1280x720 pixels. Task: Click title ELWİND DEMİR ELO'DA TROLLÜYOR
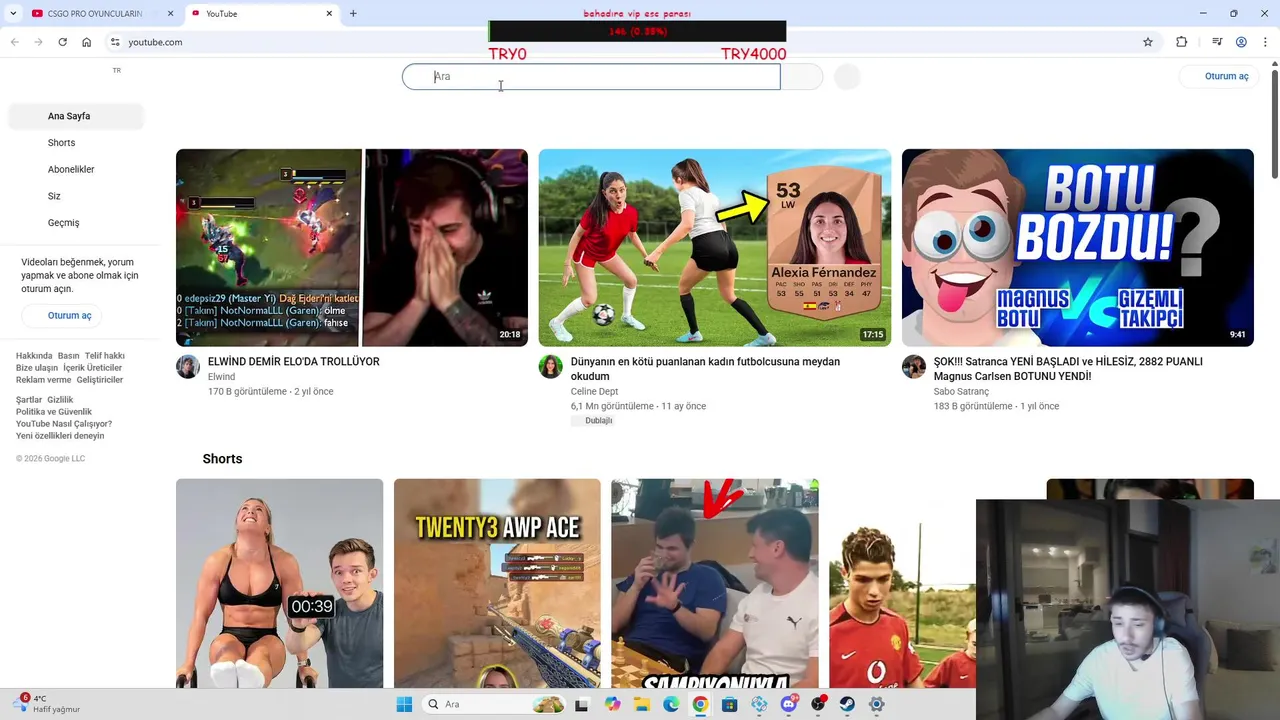coord(294,362)
